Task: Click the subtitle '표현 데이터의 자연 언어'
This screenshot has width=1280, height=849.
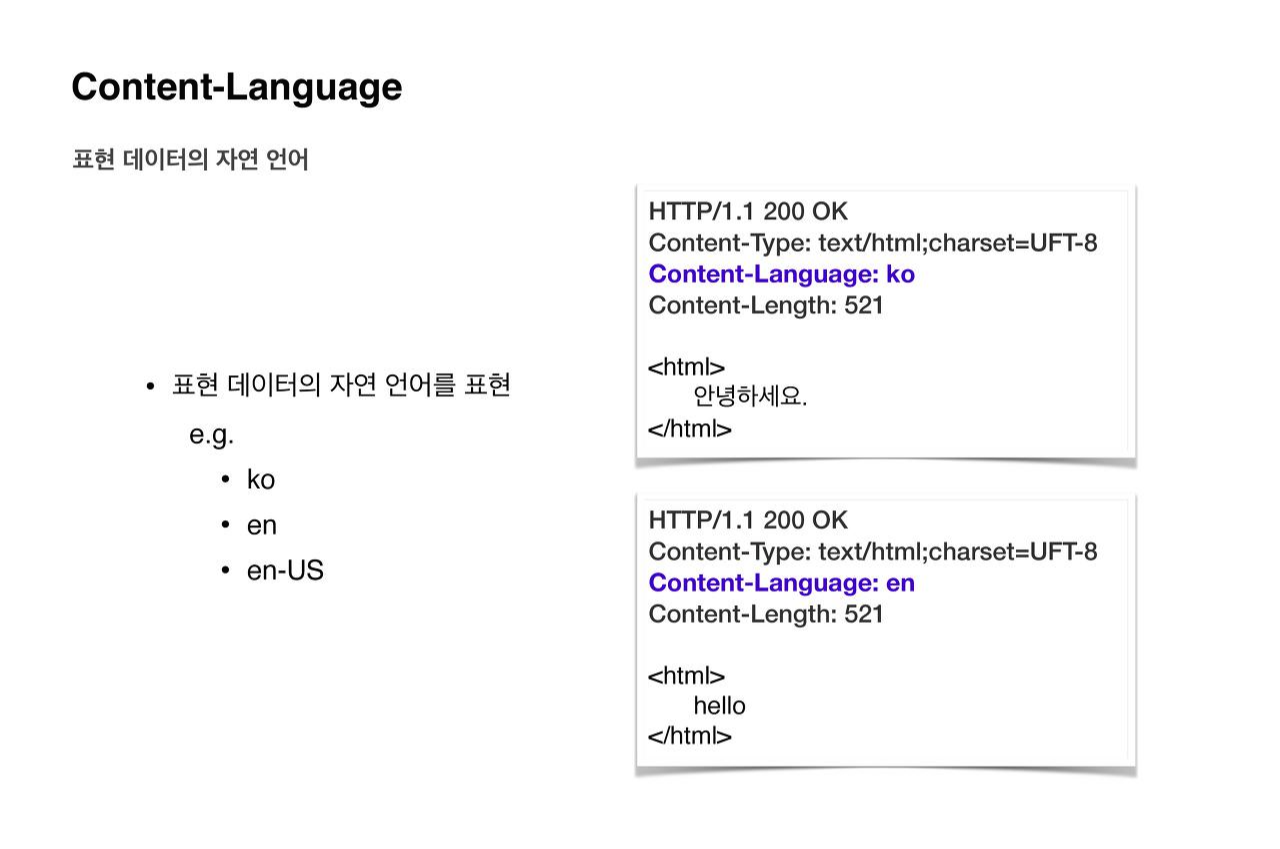Action: [190, 160]
